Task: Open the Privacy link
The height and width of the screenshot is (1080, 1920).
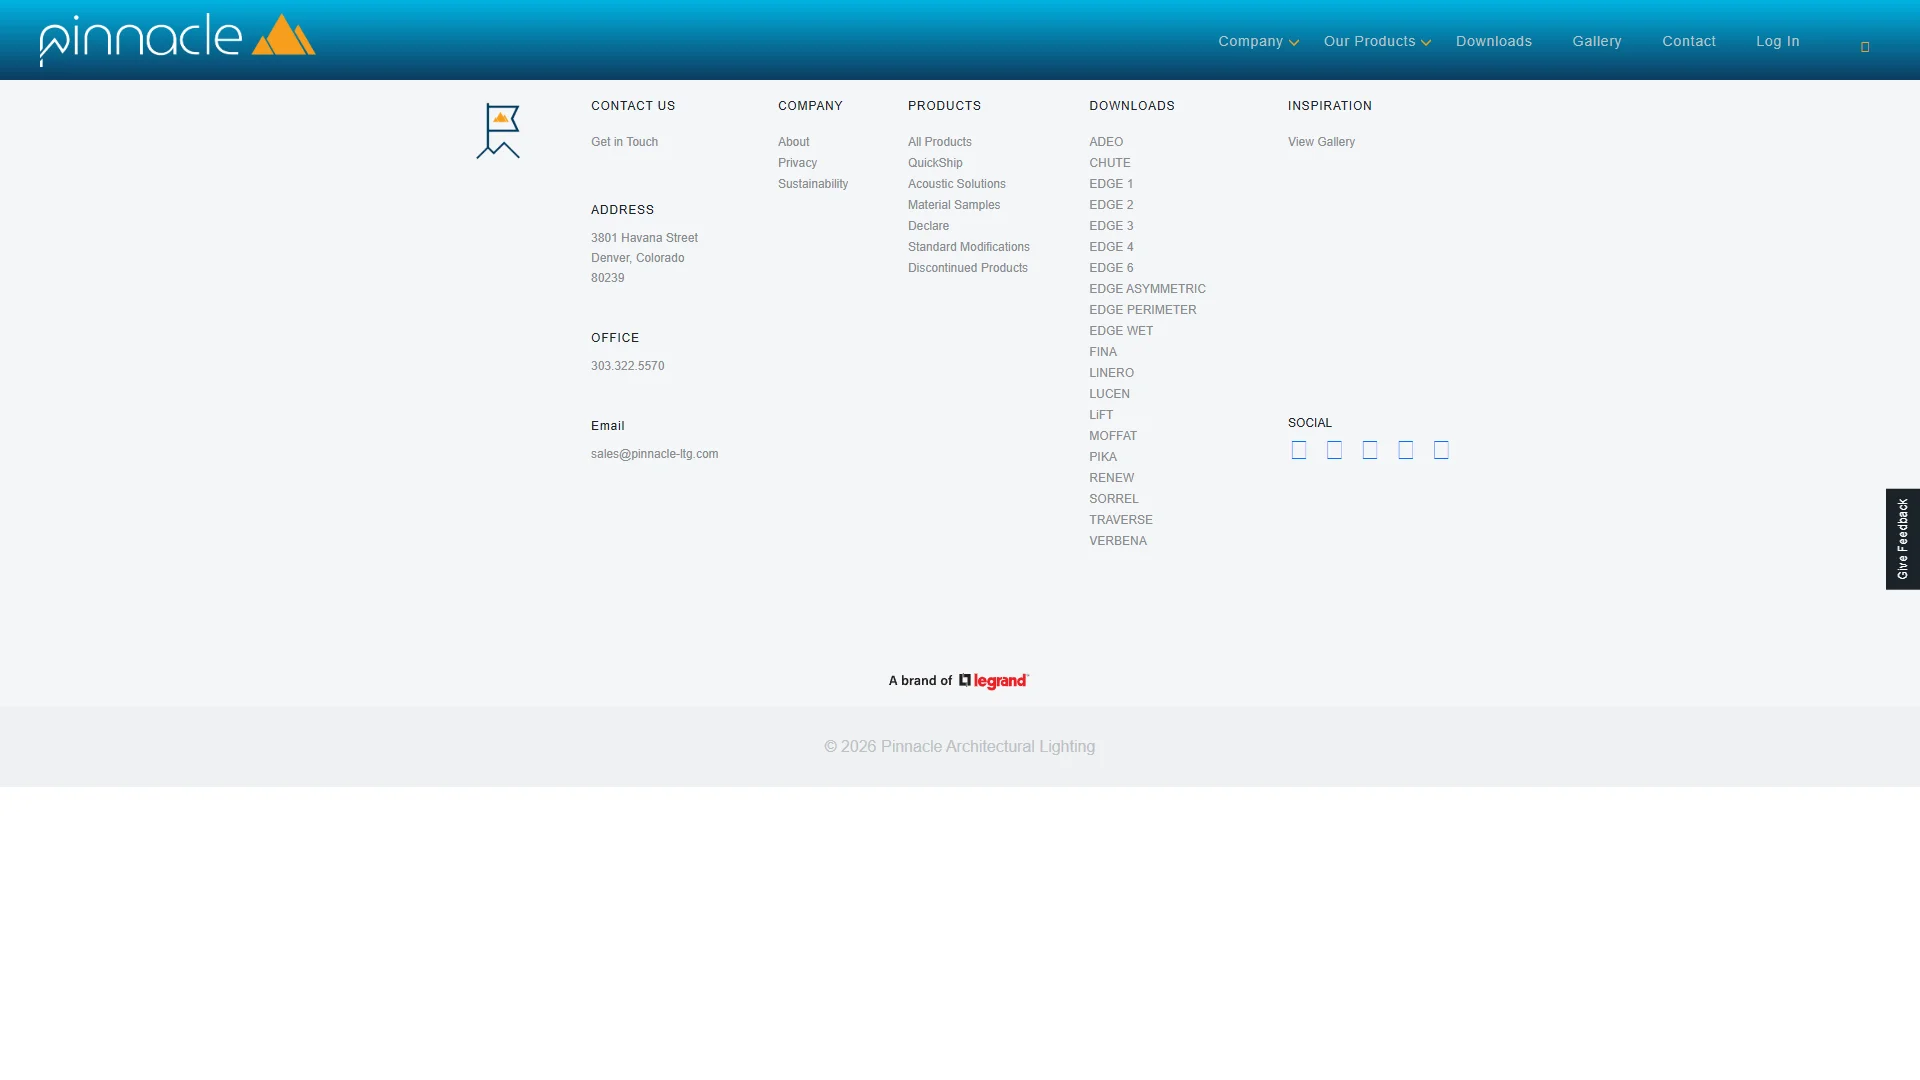Action: pos(797,163)
